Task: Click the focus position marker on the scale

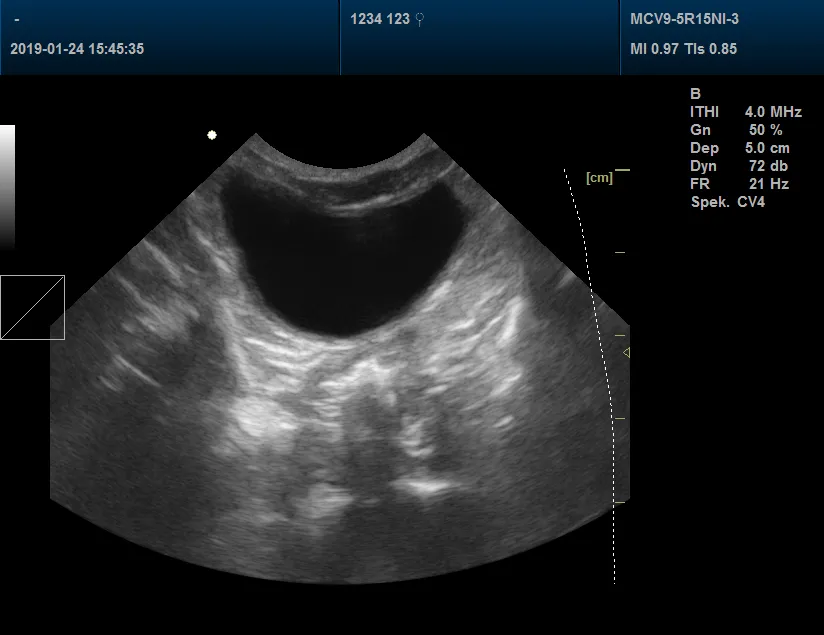Action: 627,350
